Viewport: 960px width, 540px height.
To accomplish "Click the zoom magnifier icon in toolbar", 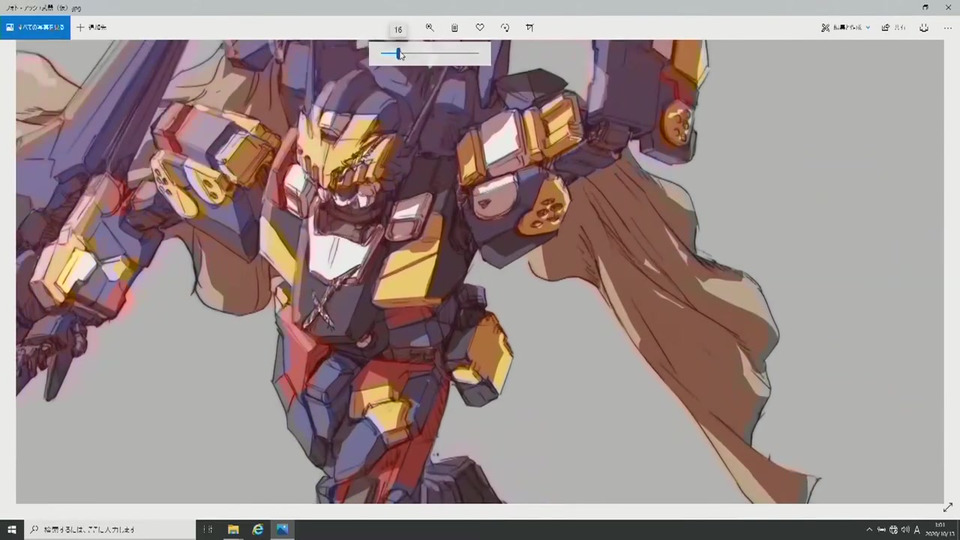I will pos(430,28).
